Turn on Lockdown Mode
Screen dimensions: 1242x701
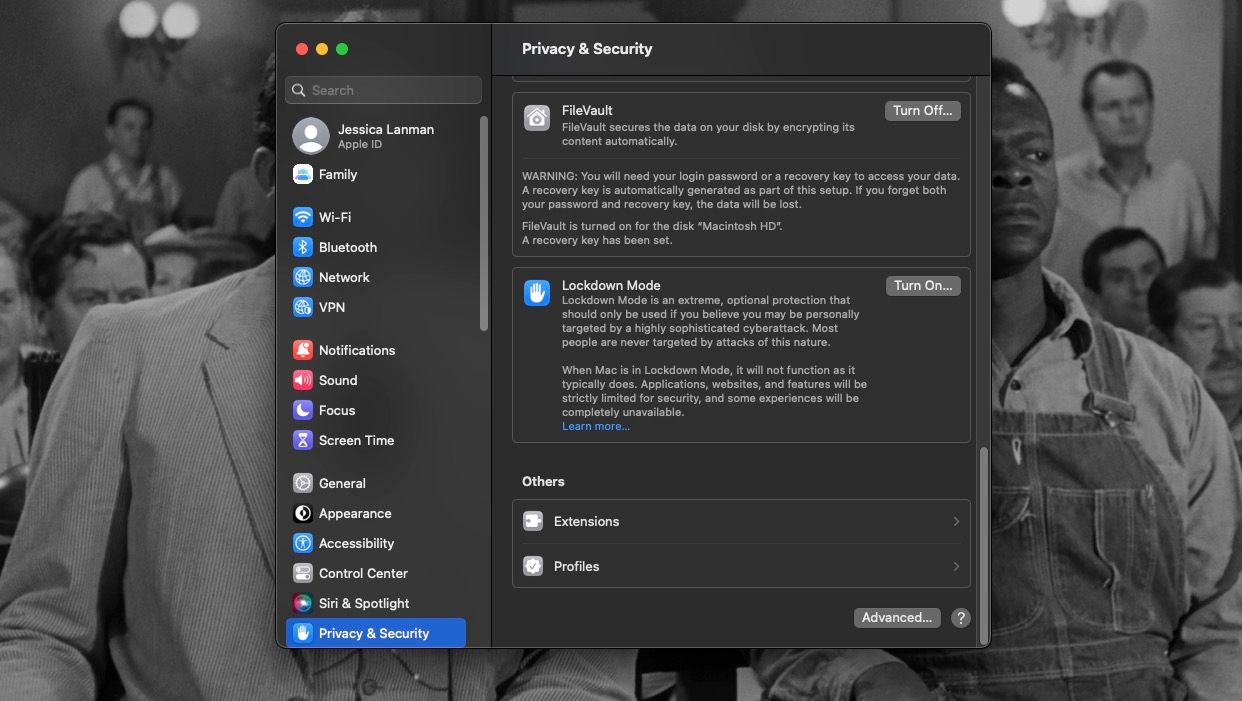pos(922,285)
